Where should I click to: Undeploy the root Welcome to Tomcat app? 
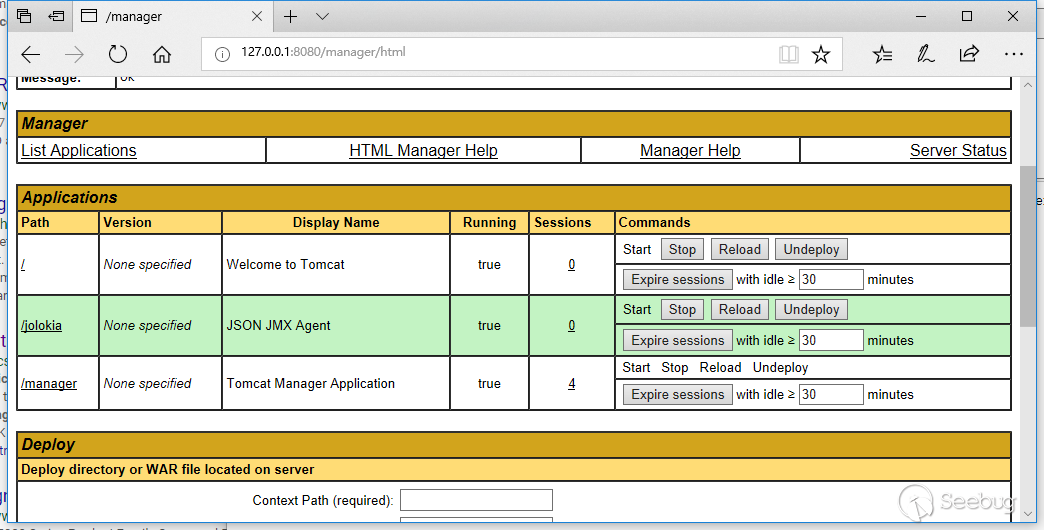tap(811, 250)
